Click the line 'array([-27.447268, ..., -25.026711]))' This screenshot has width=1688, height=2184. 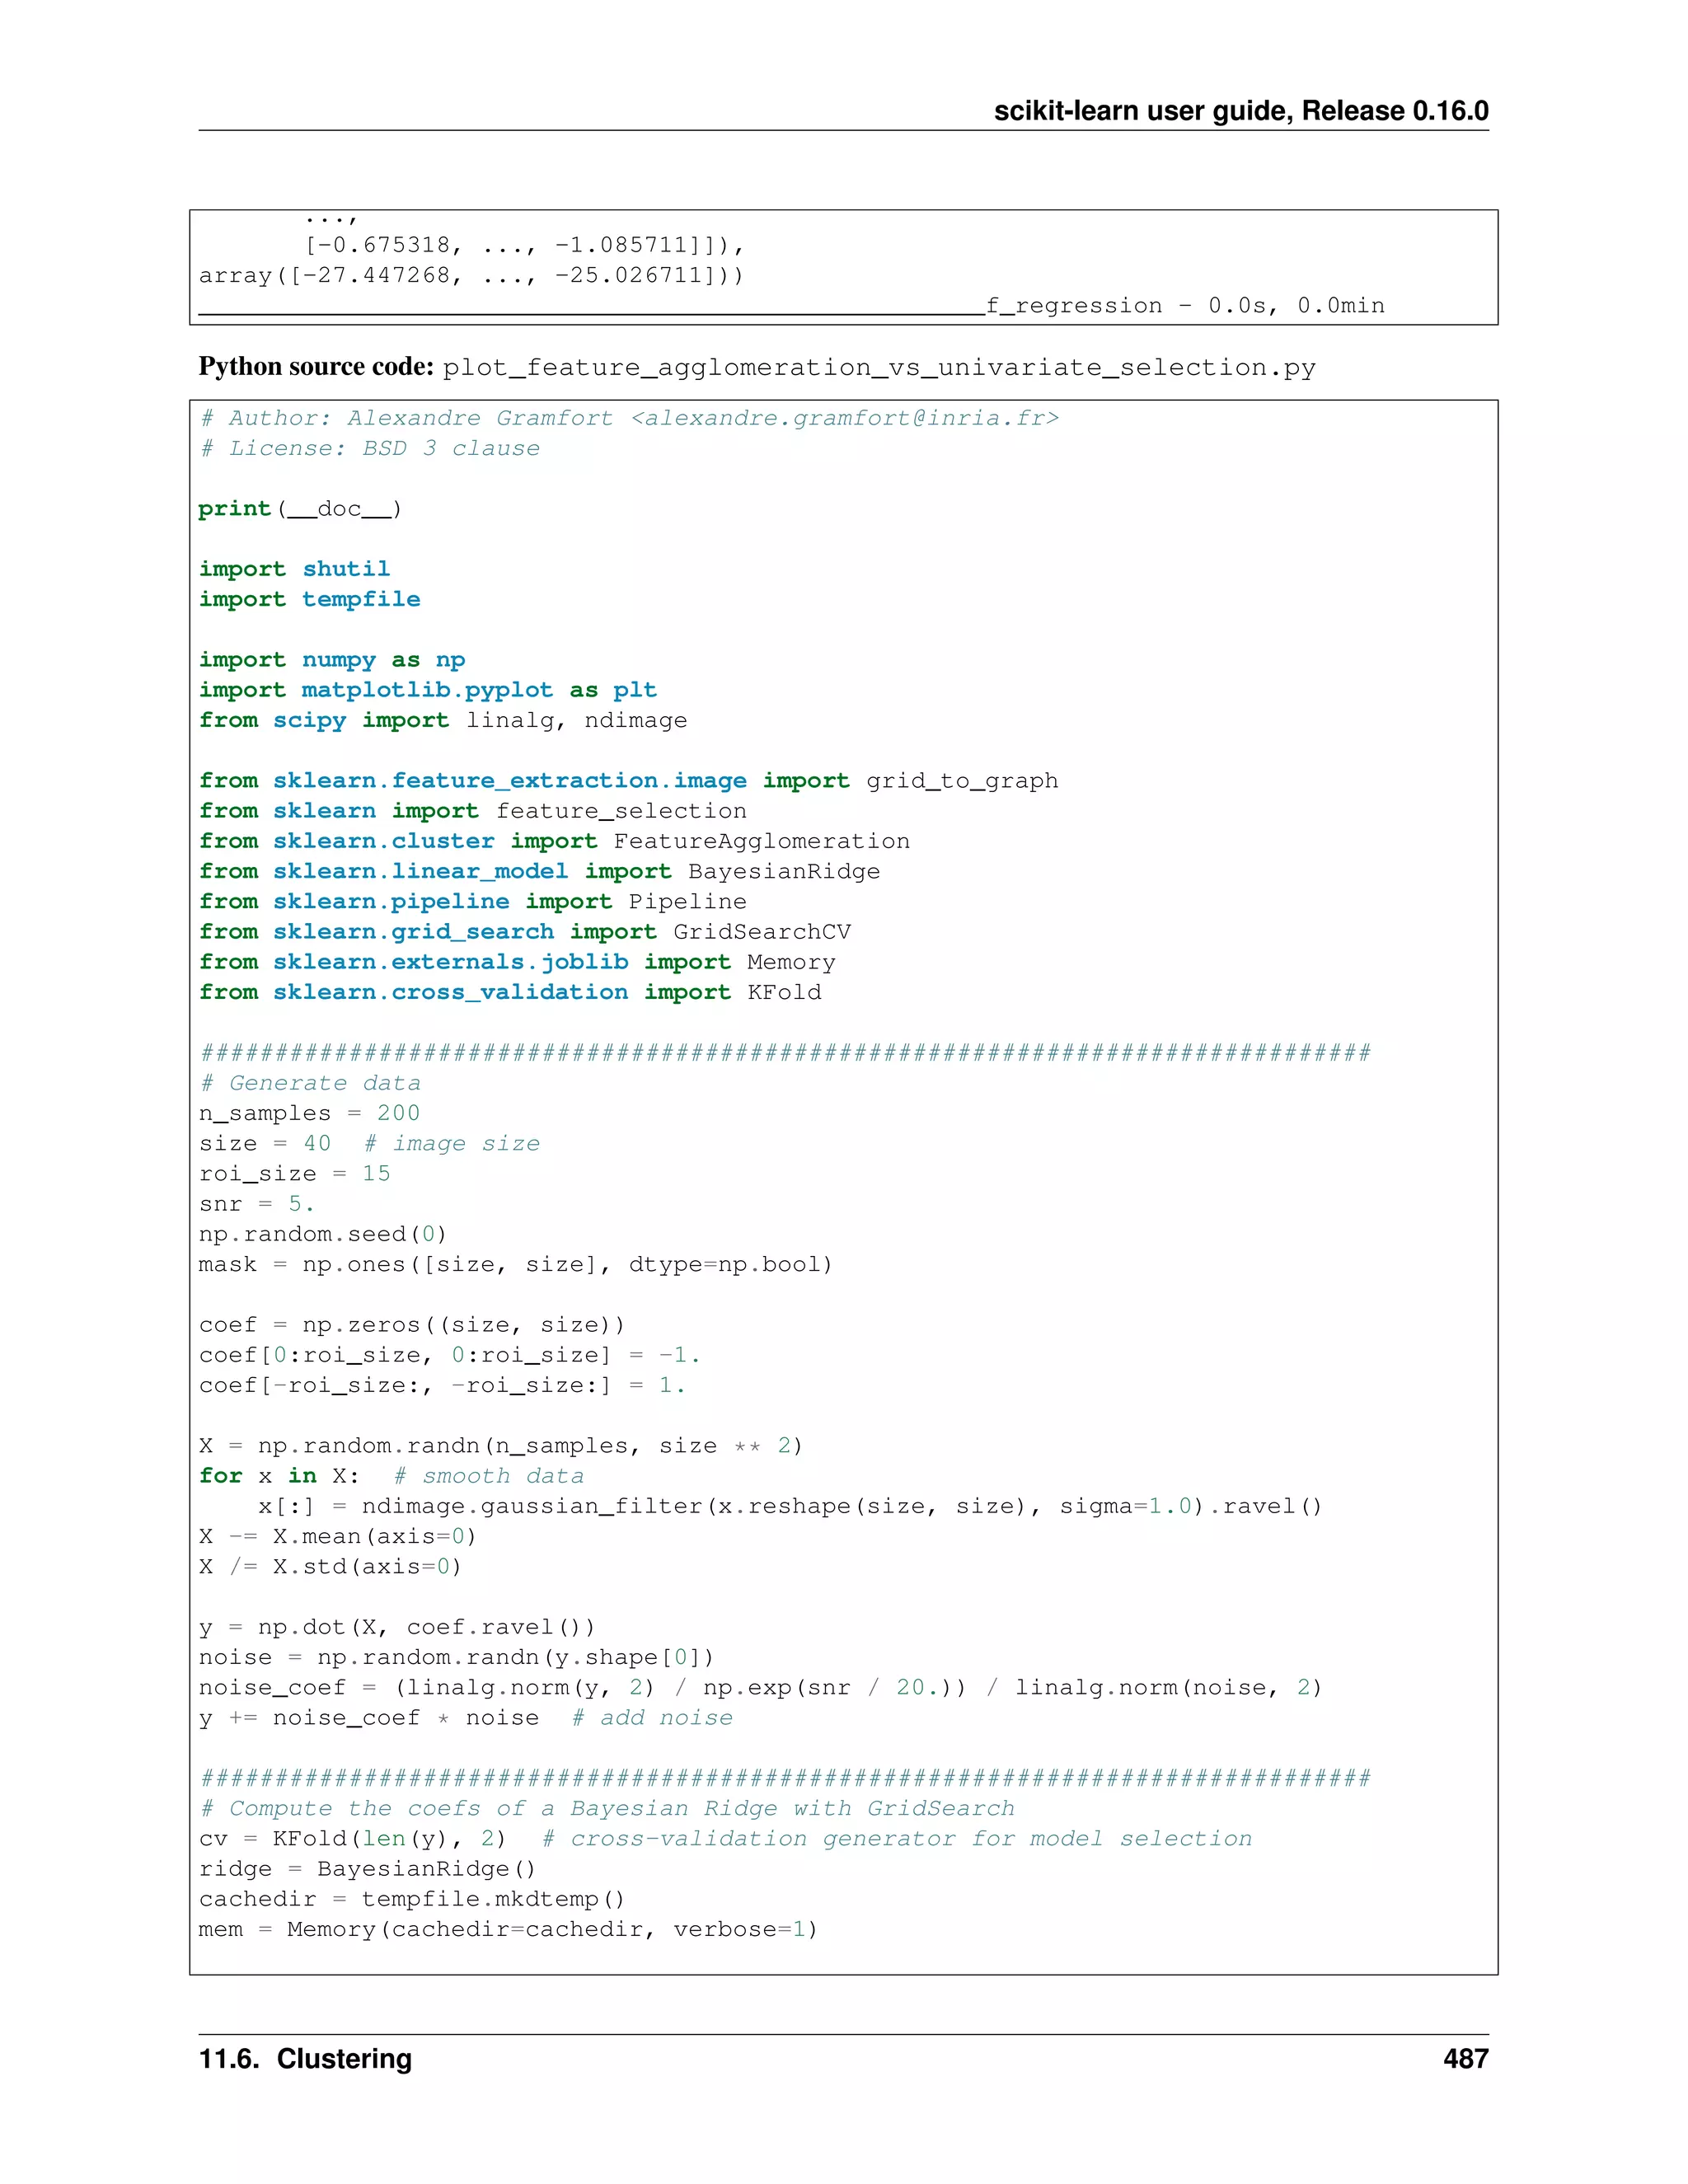(x=472, y=275)
